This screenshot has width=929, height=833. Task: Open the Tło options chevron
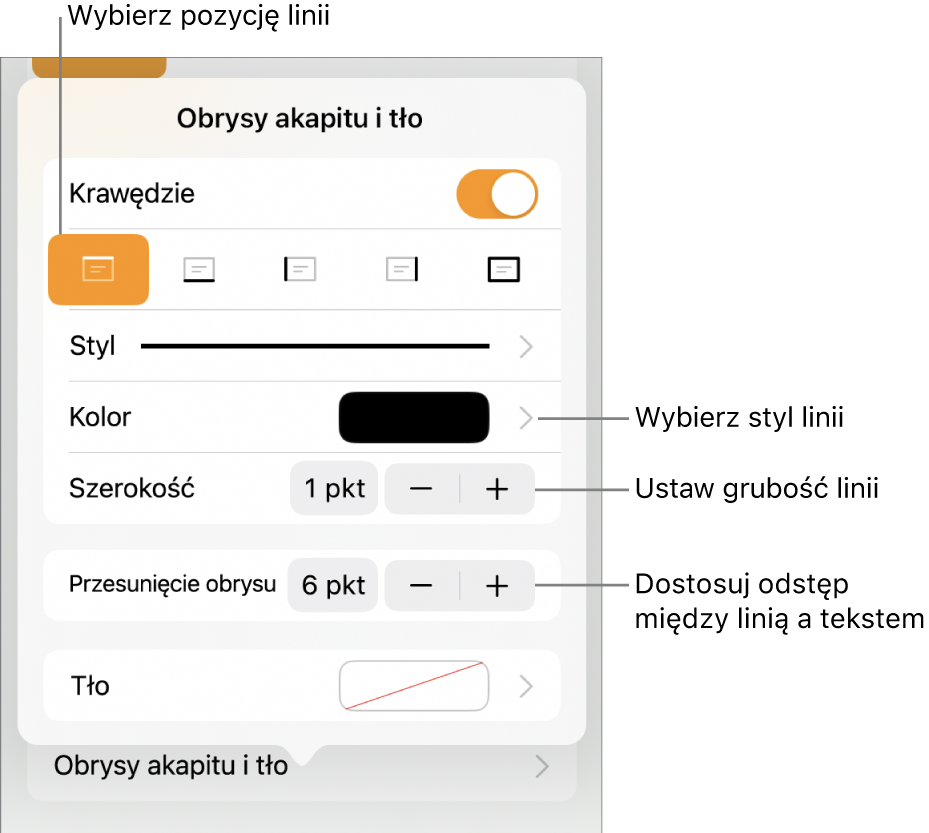526,687
